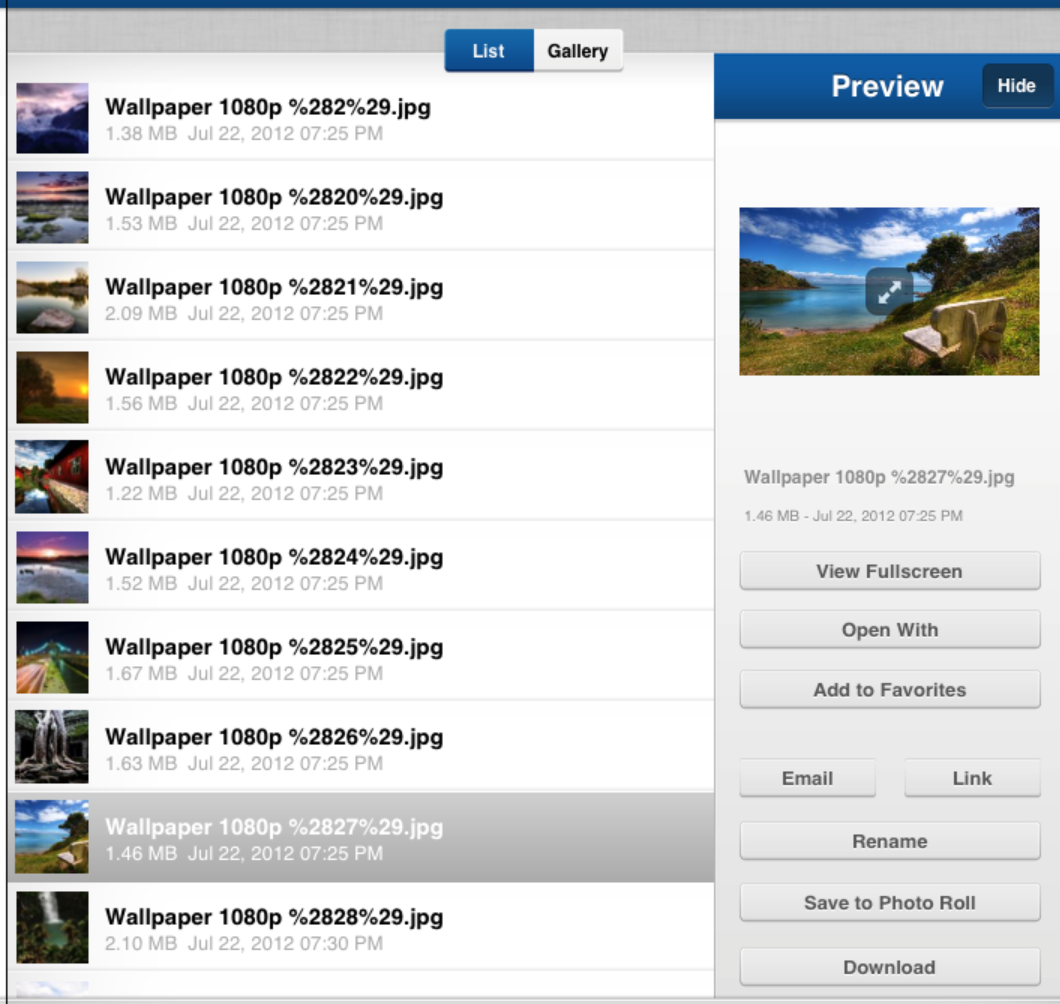
Task: Select file name Wallpaper 1080p %2821%29.jpg
Action: click(274, 287)
